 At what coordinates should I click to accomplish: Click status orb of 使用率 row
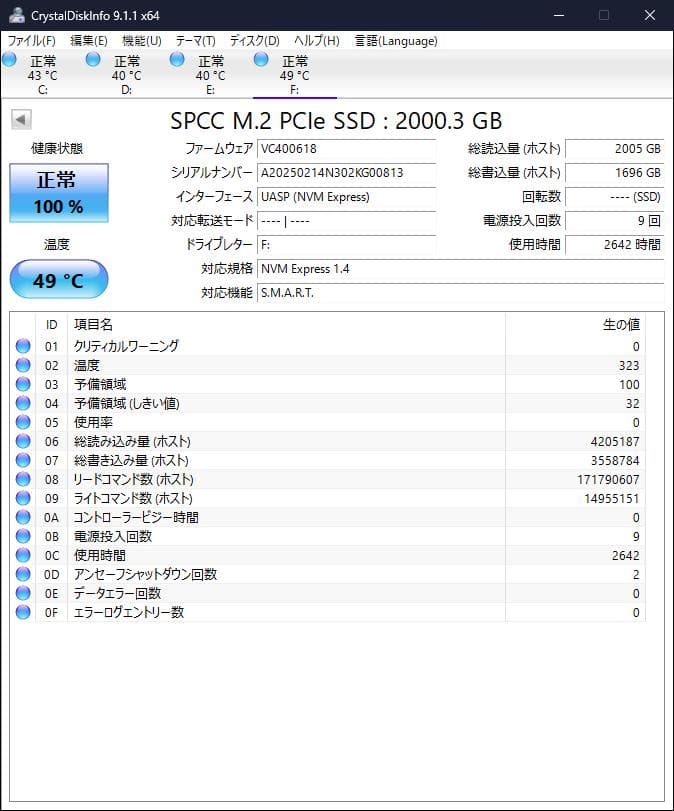click(23, 422)
